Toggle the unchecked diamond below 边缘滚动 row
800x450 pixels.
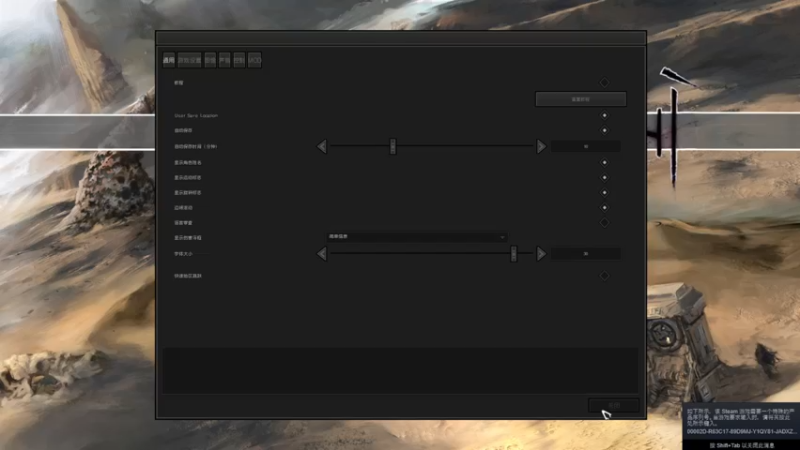[604, 222]
